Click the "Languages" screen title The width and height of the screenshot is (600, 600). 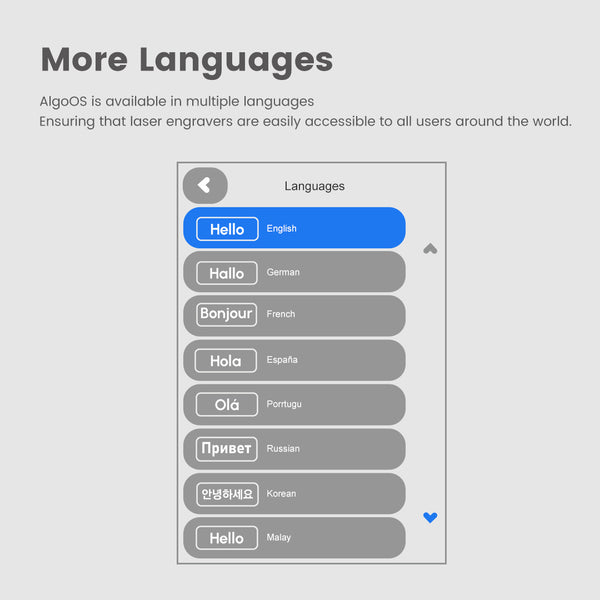tap(314, 186)
